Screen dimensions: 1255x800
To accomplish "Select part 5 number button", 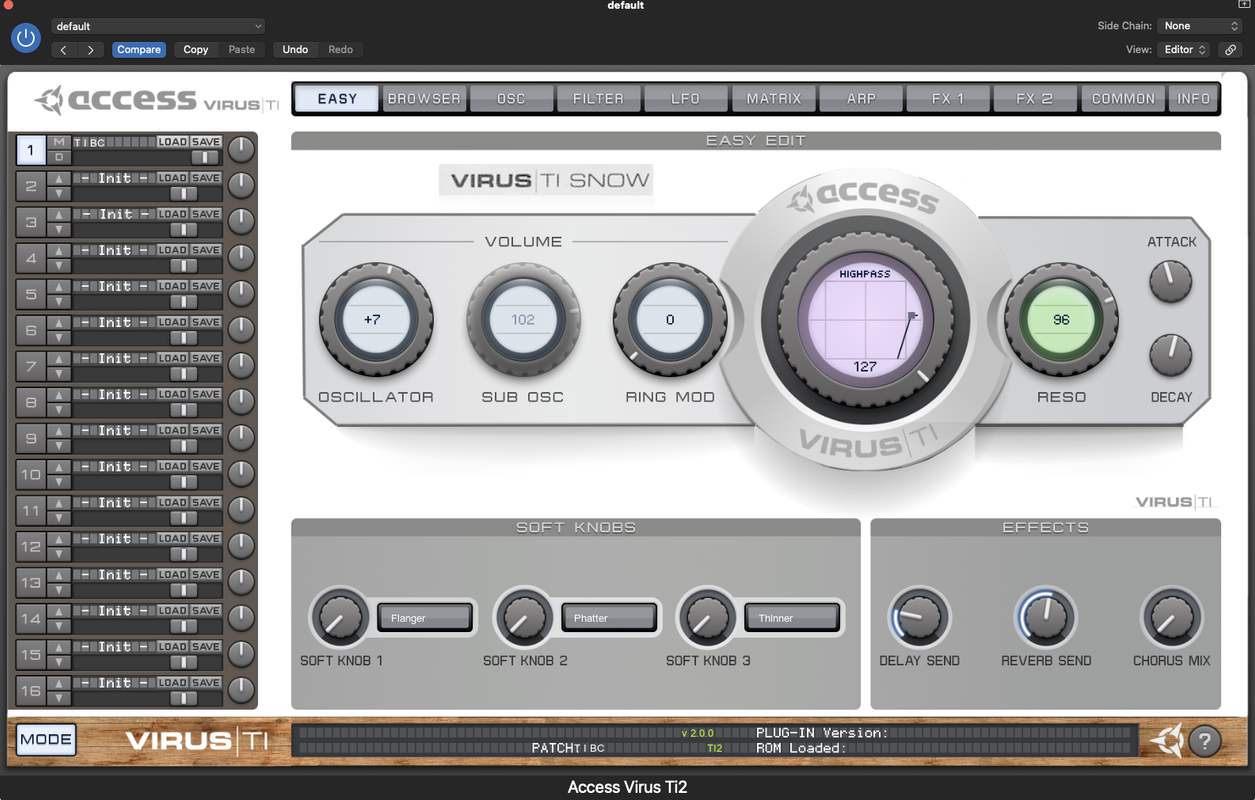I will [31, 294].
